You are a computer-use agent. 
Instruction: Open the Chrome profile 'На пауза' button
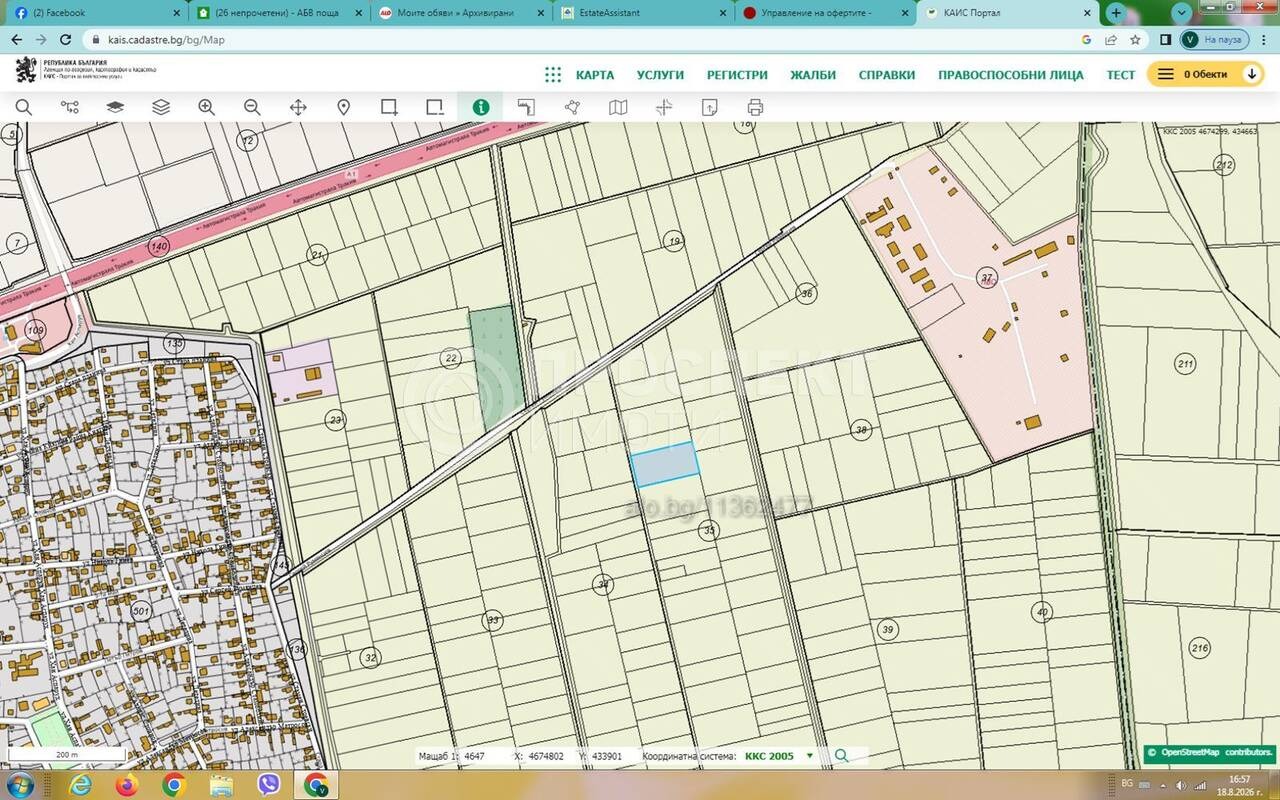1214,40
